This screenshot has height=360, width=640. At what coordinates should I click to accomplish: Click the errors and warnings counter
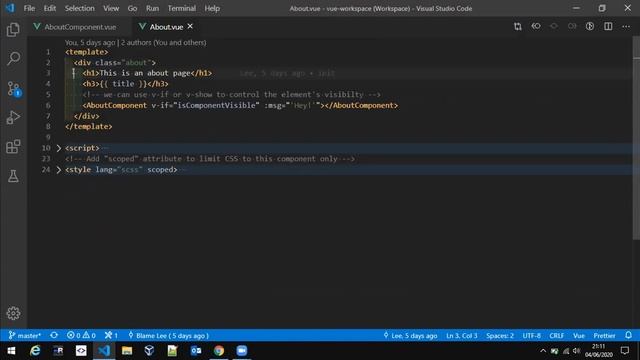click(81, 336)
